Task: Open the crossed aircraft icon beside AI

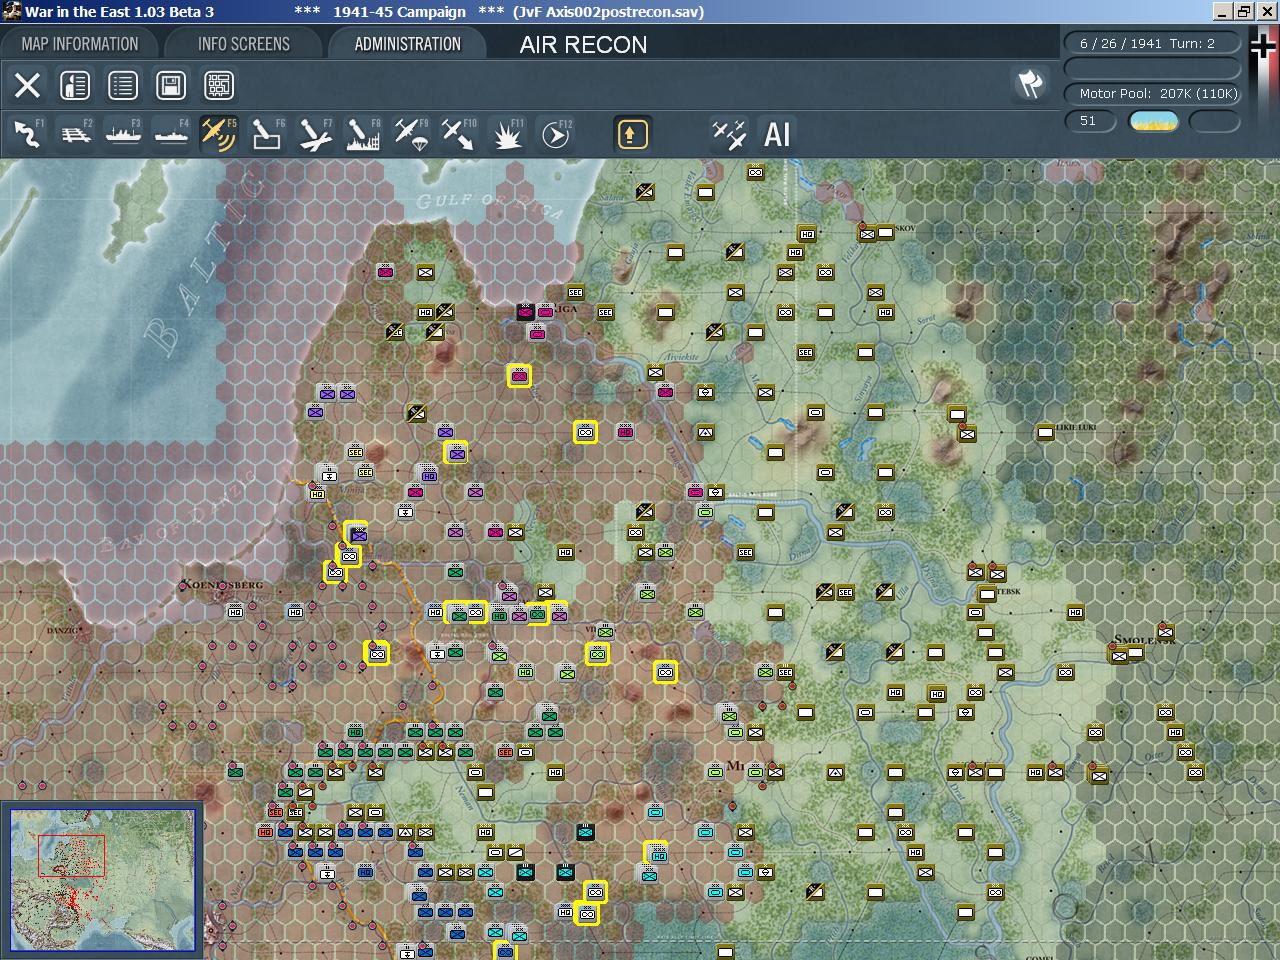Action: point(728,134)
